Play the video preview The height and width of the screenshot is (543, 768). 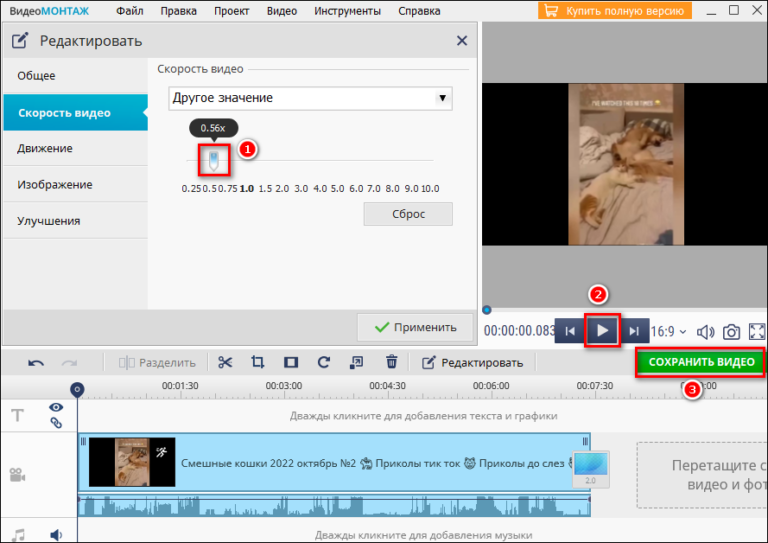[x=602, y=330]
